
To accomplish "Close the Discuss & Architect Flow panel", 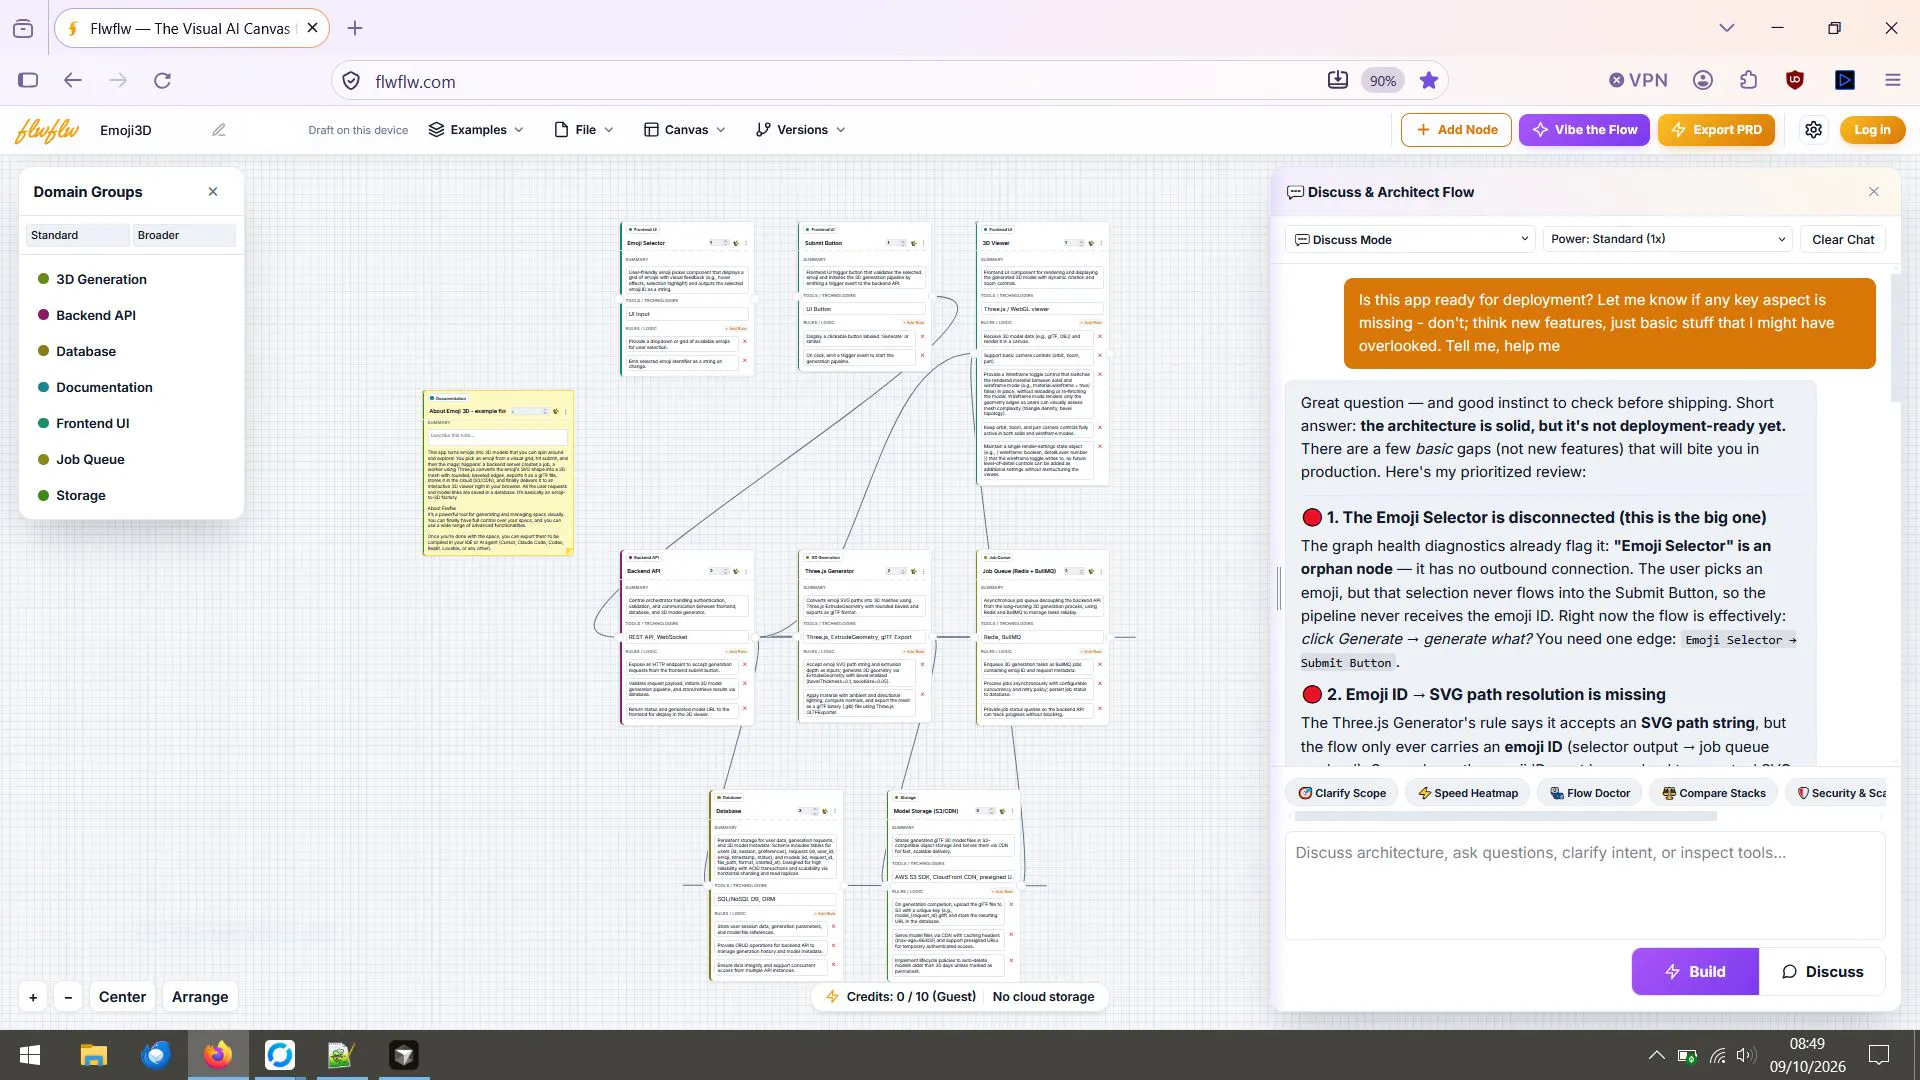I will pyautogui.click(x=1874, y=192).
